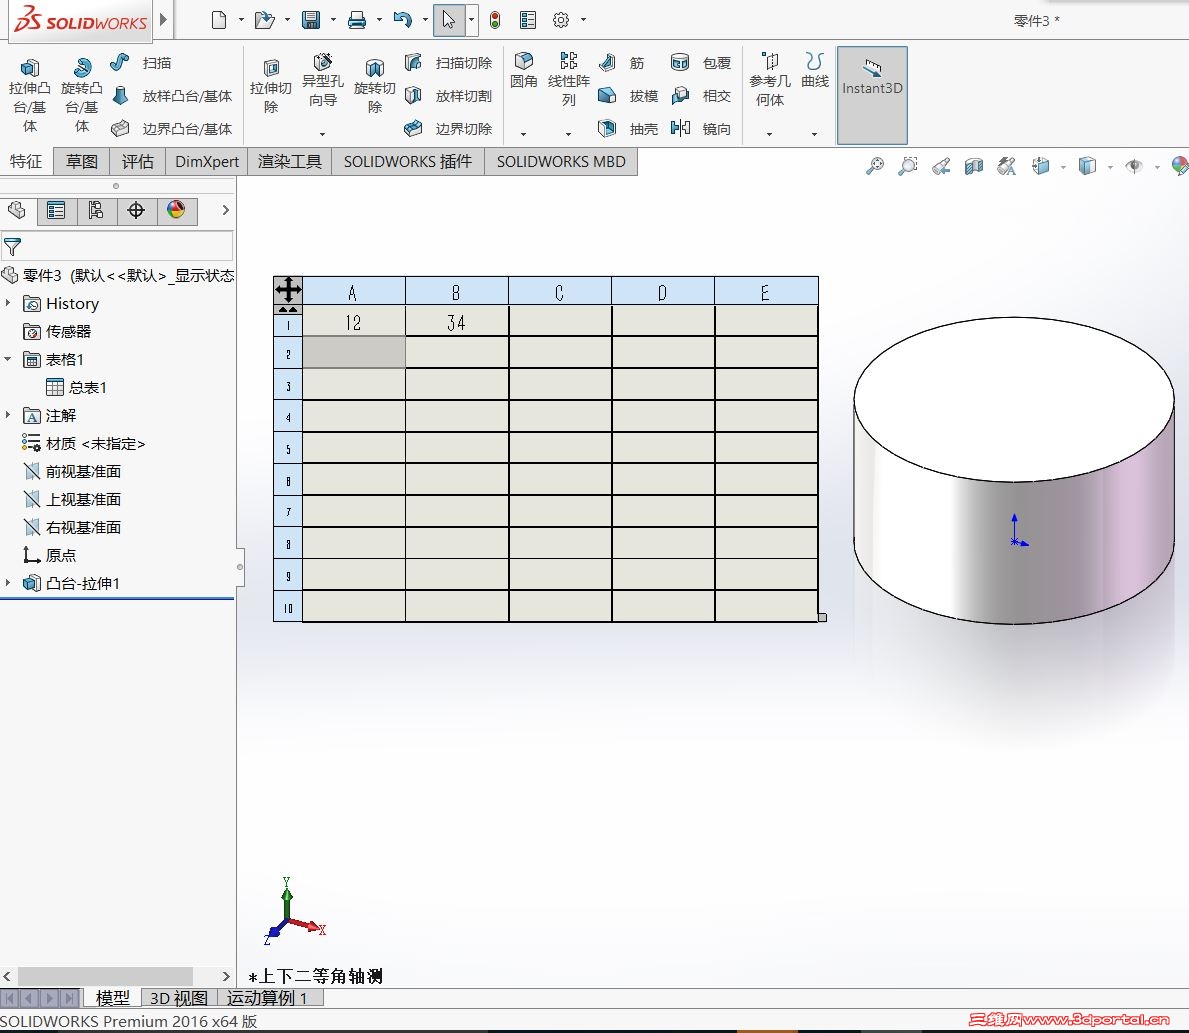Select the 扫描 sweep tool

pyautogui.click(x=141, y=63)
